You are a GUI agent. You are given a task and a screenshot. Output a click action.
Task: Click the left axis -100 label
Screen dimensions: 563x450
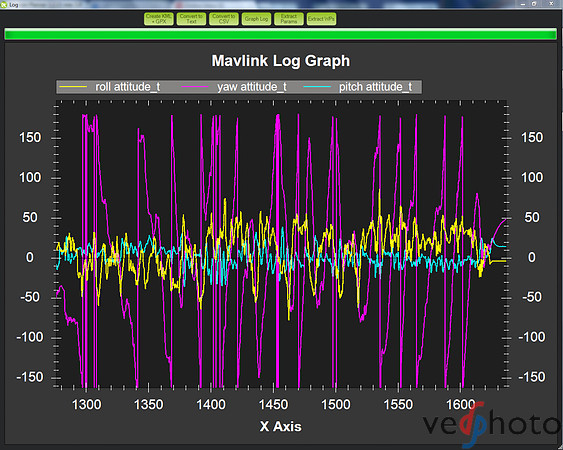(x=30, y=337)
